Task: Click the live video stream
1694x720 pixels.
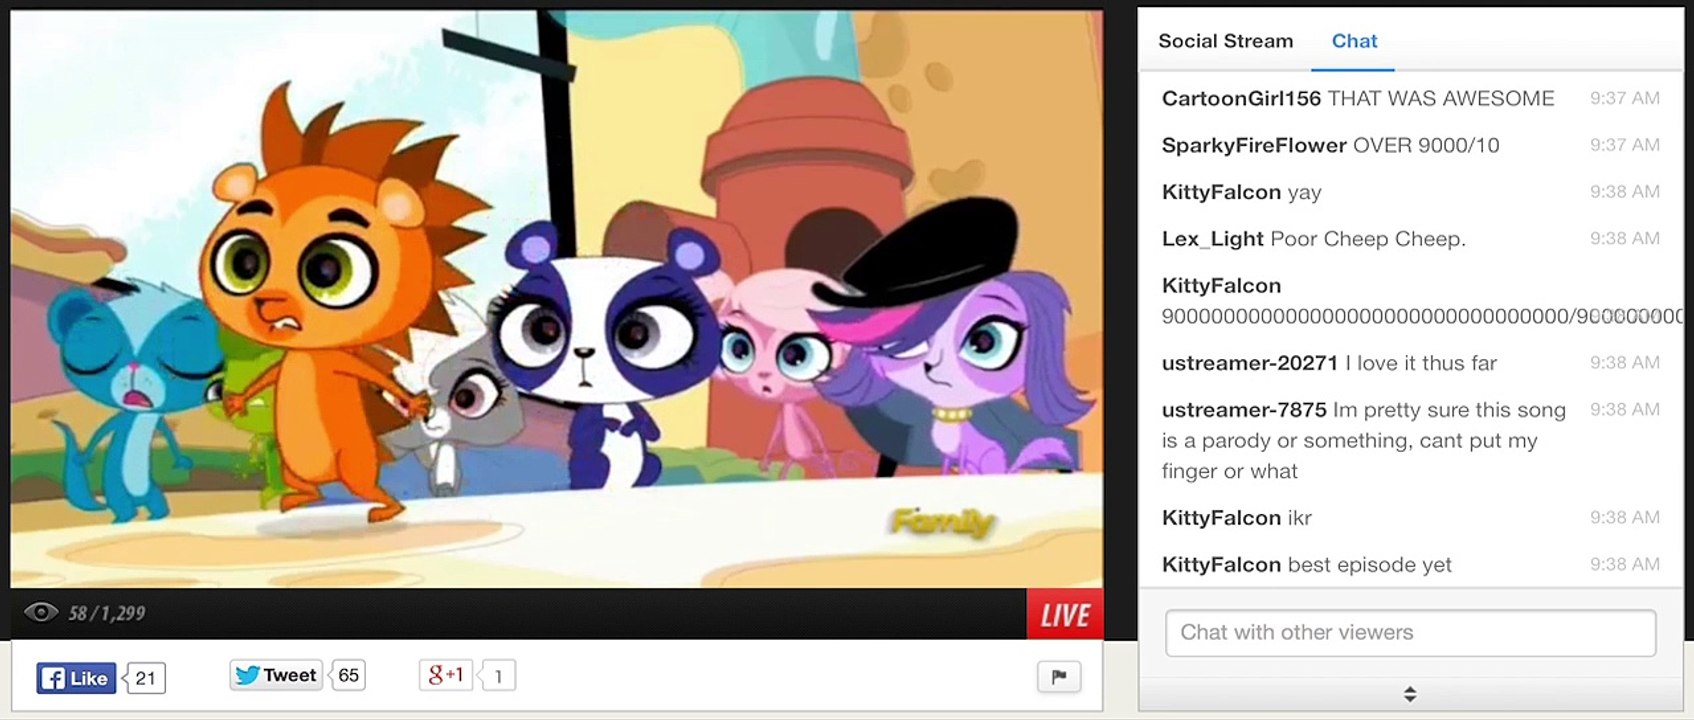Action: (557, 299)
